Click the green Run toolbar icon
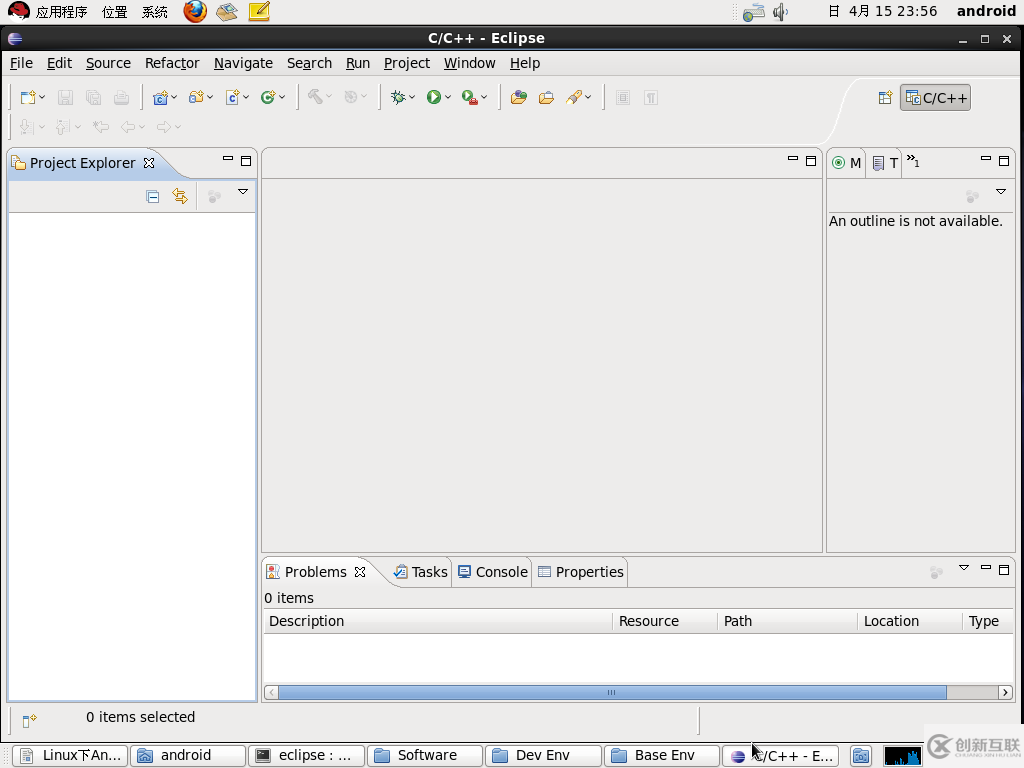The image size is (1024, 768). pyautogui.click(x=434, y=98)
